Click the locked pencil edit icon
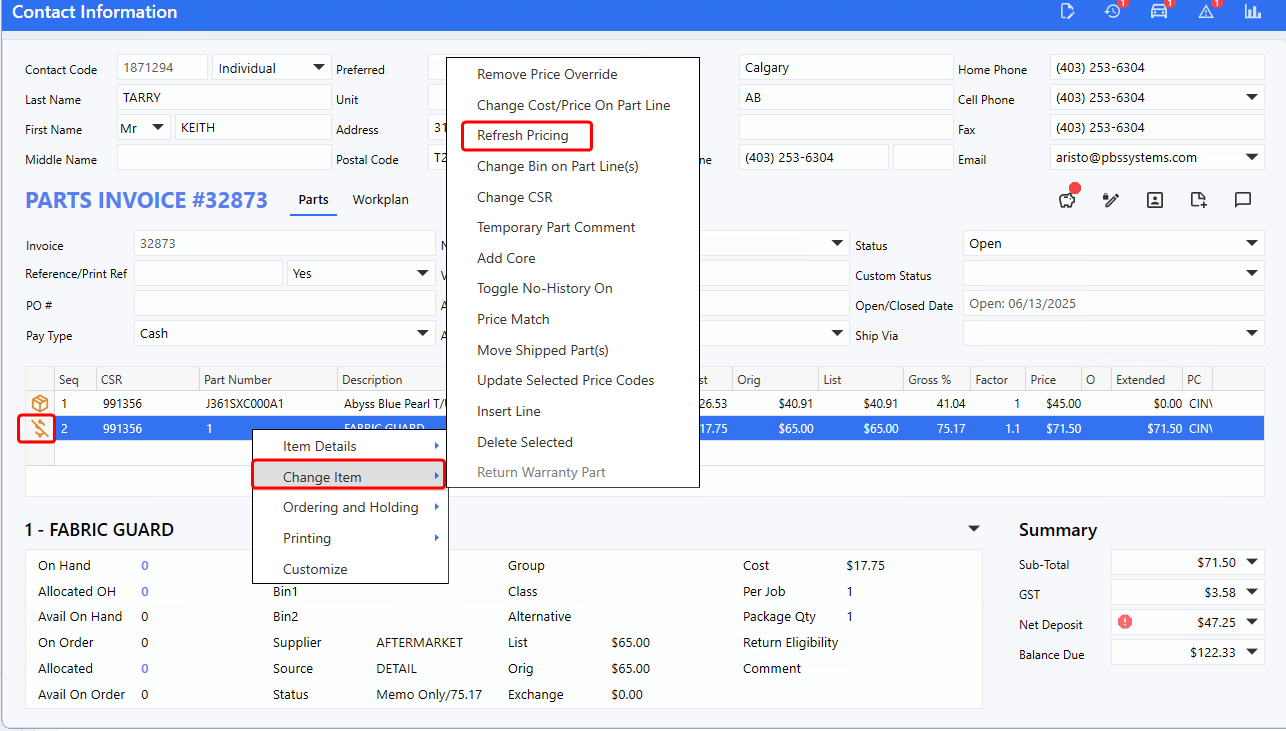Image resolution: width=1286 pixels, height=731 pixels. pos(1110,200)
